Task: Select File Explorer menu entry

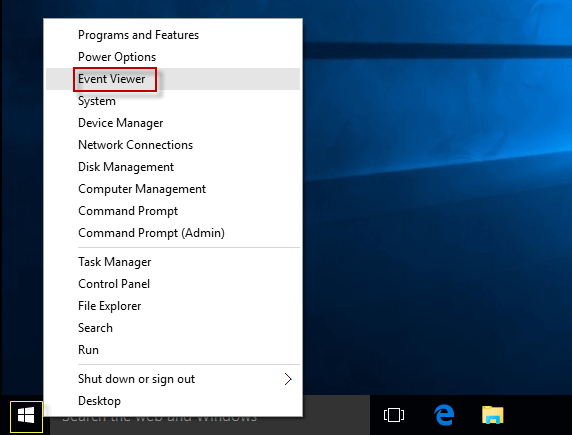Action: click(x=173, y=306)
